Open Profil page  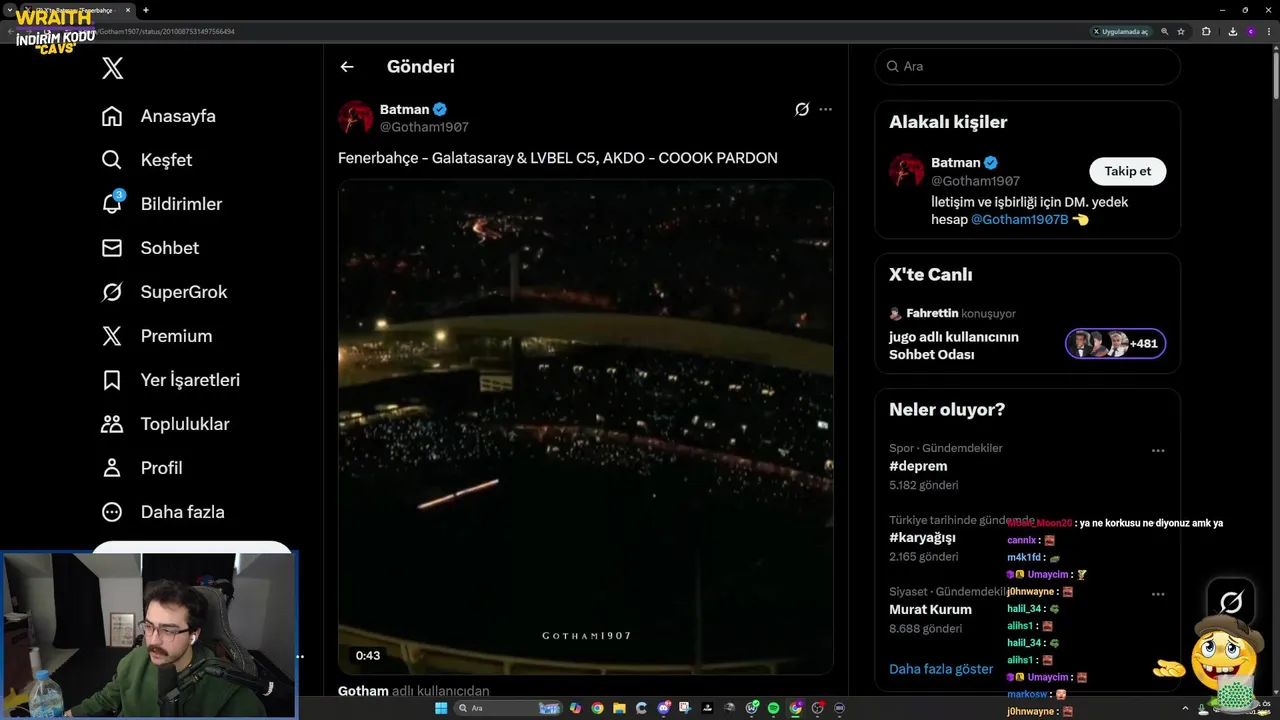pyautogui.click(x=142, y=468)
